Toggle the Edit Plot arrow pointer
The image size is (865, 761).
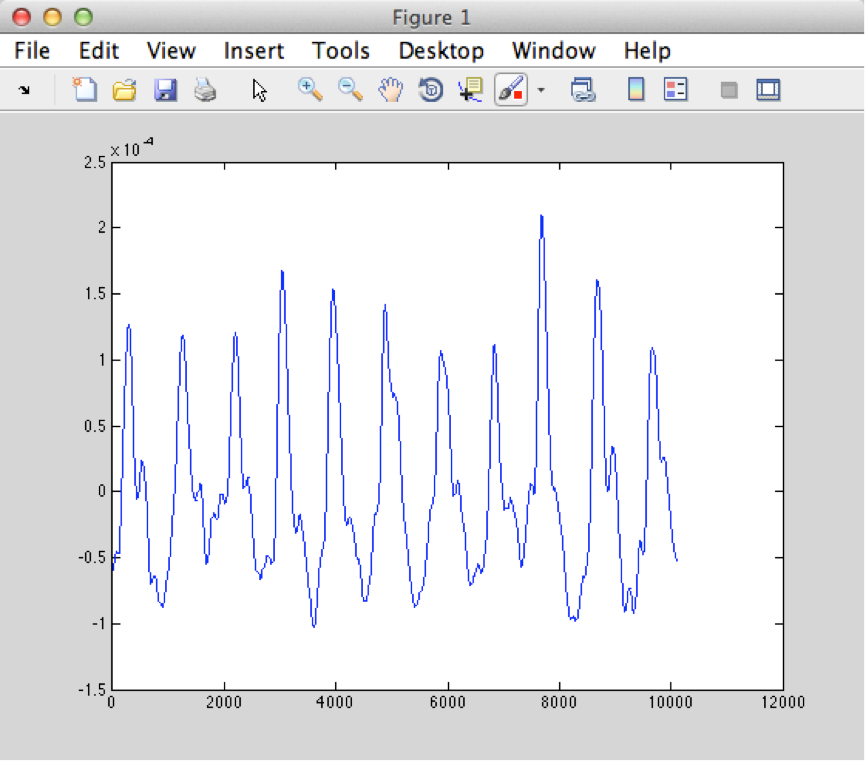coord(260,90)
